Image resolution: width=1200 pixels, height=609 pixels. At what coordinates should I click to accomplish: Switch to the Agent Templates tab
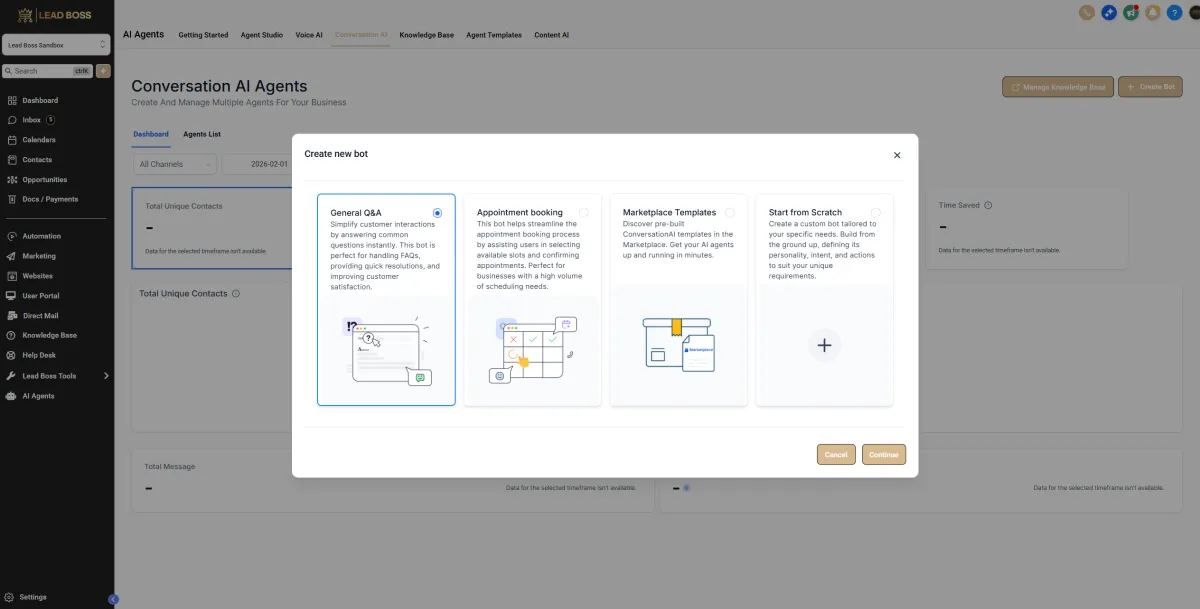pos(494,35)
